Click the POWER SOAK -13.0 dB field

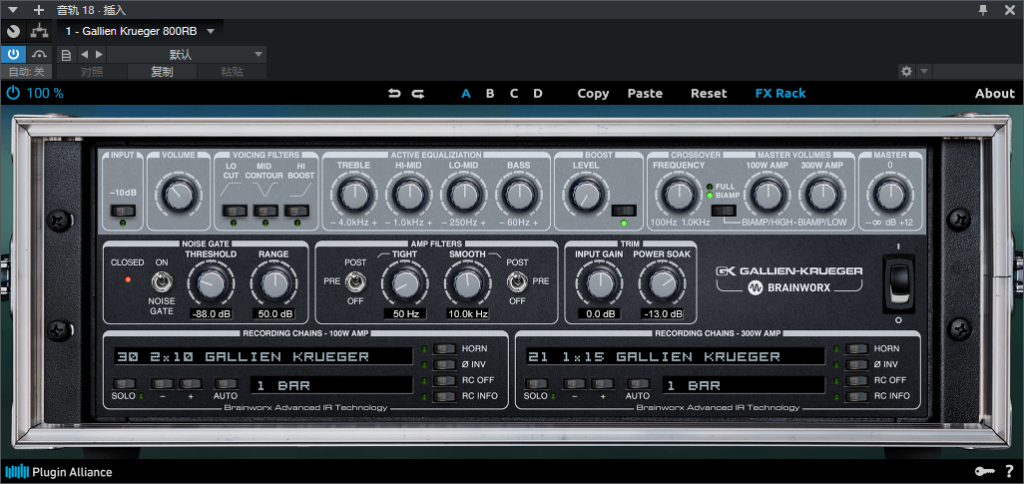coord(662,314)
